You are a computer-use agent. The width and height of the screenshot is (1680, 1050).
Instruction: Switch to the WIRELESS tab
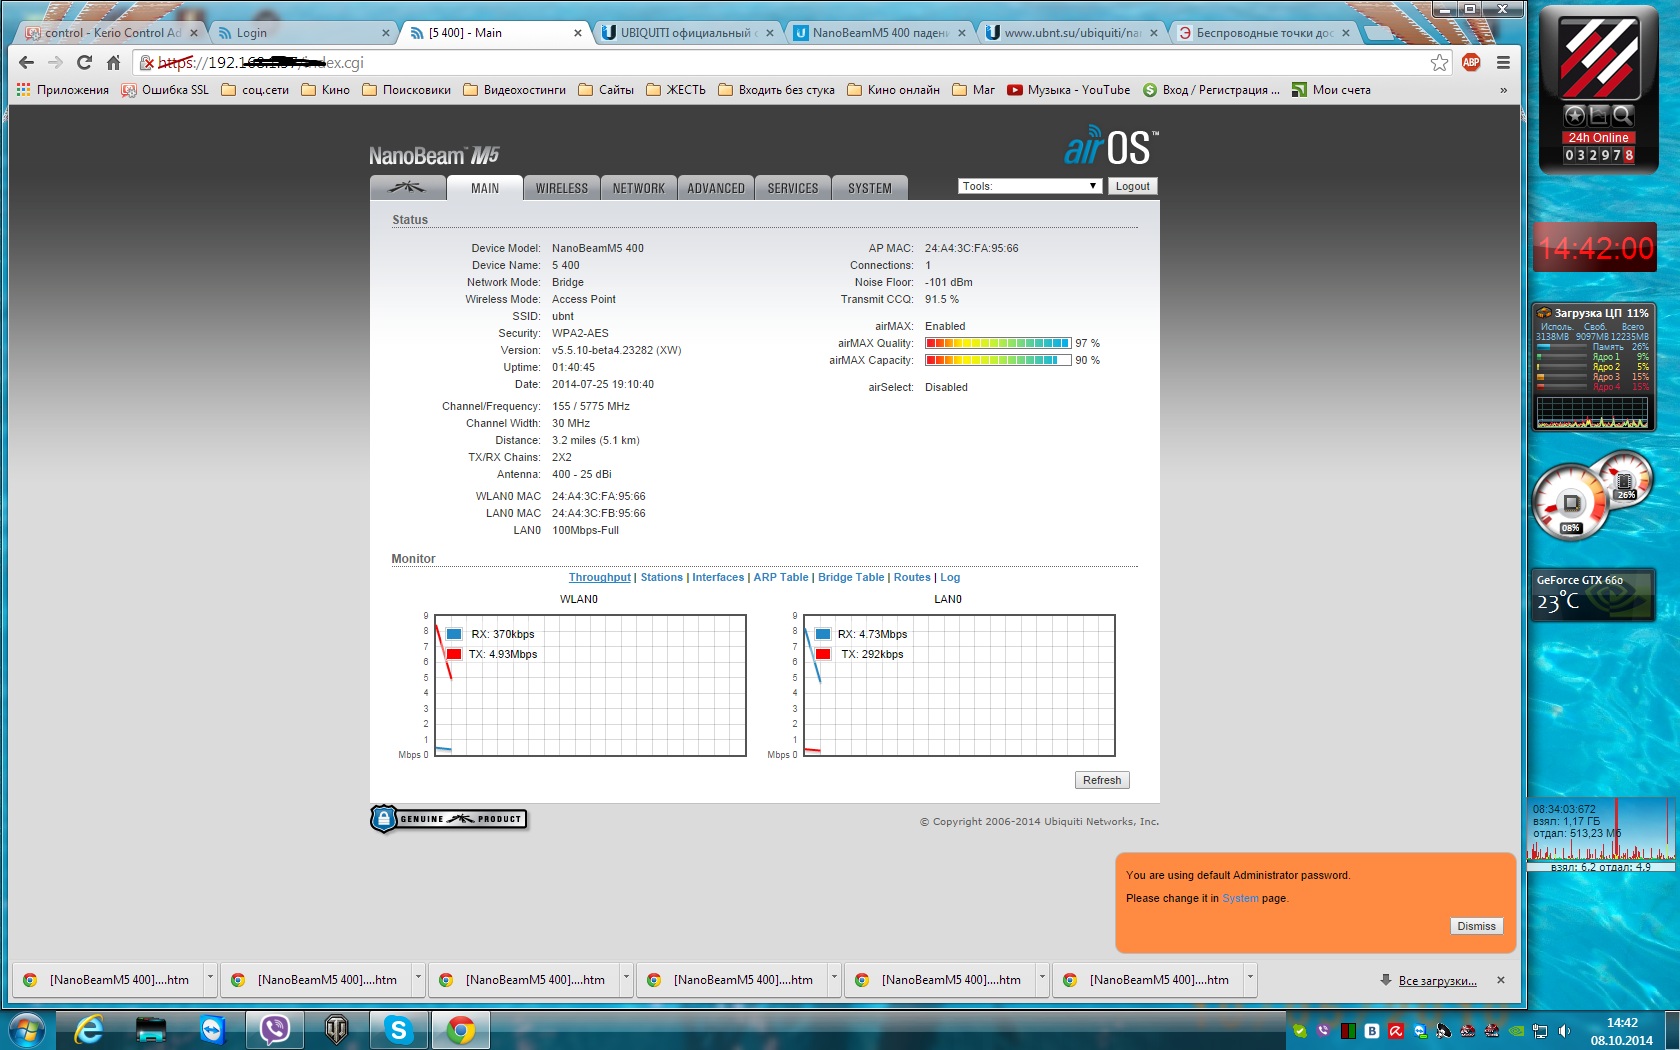pos(562,188)
